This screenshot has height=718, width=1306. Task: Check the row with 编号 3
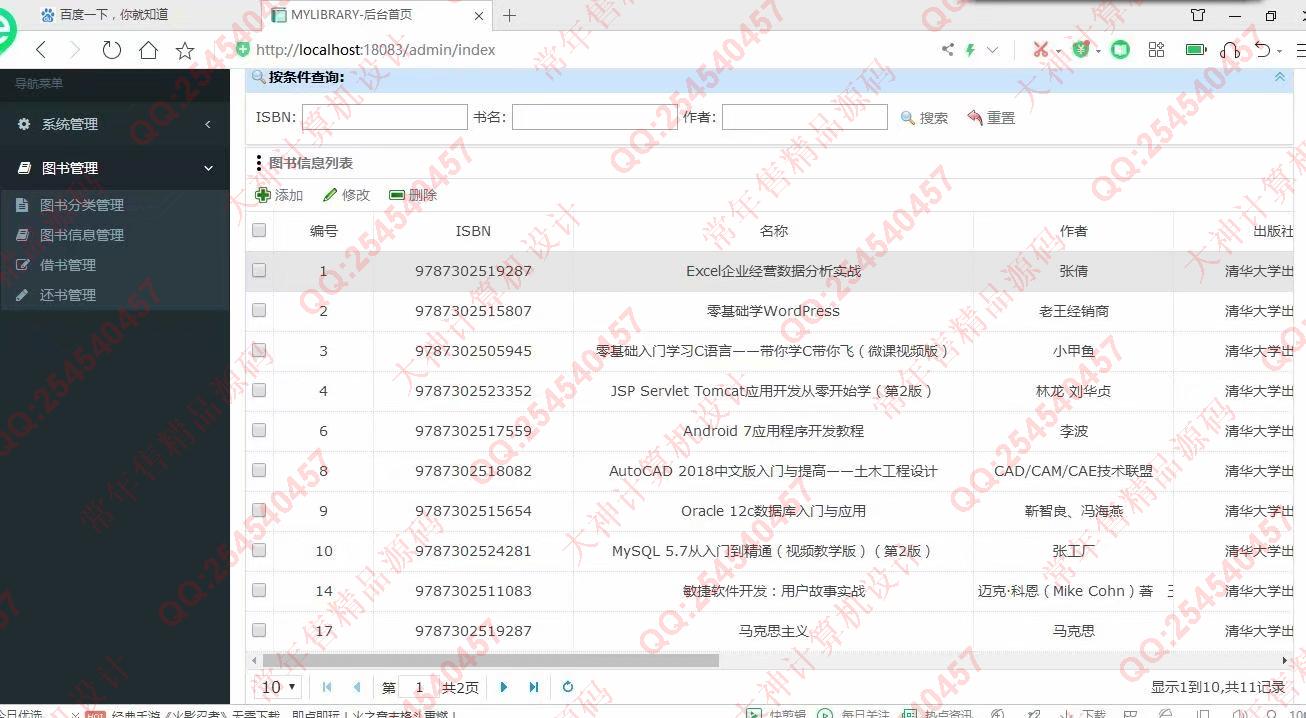tap(259, 350)
